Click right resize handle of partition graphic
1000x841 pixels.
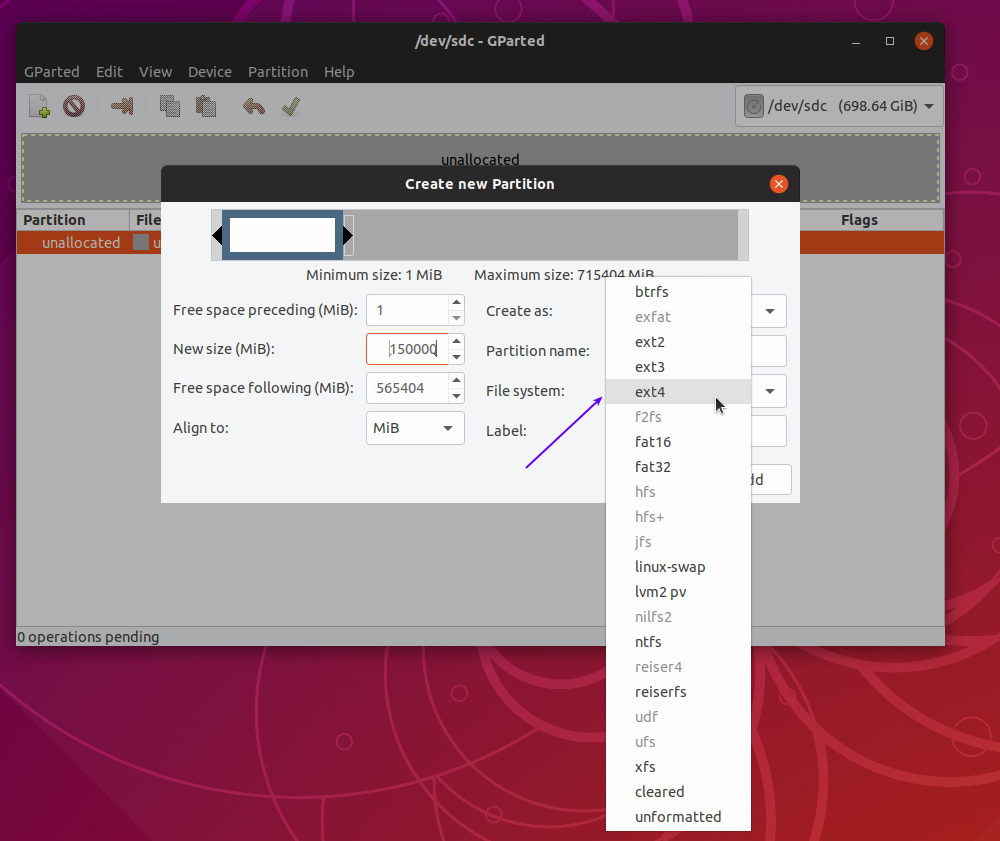[348, 235]
